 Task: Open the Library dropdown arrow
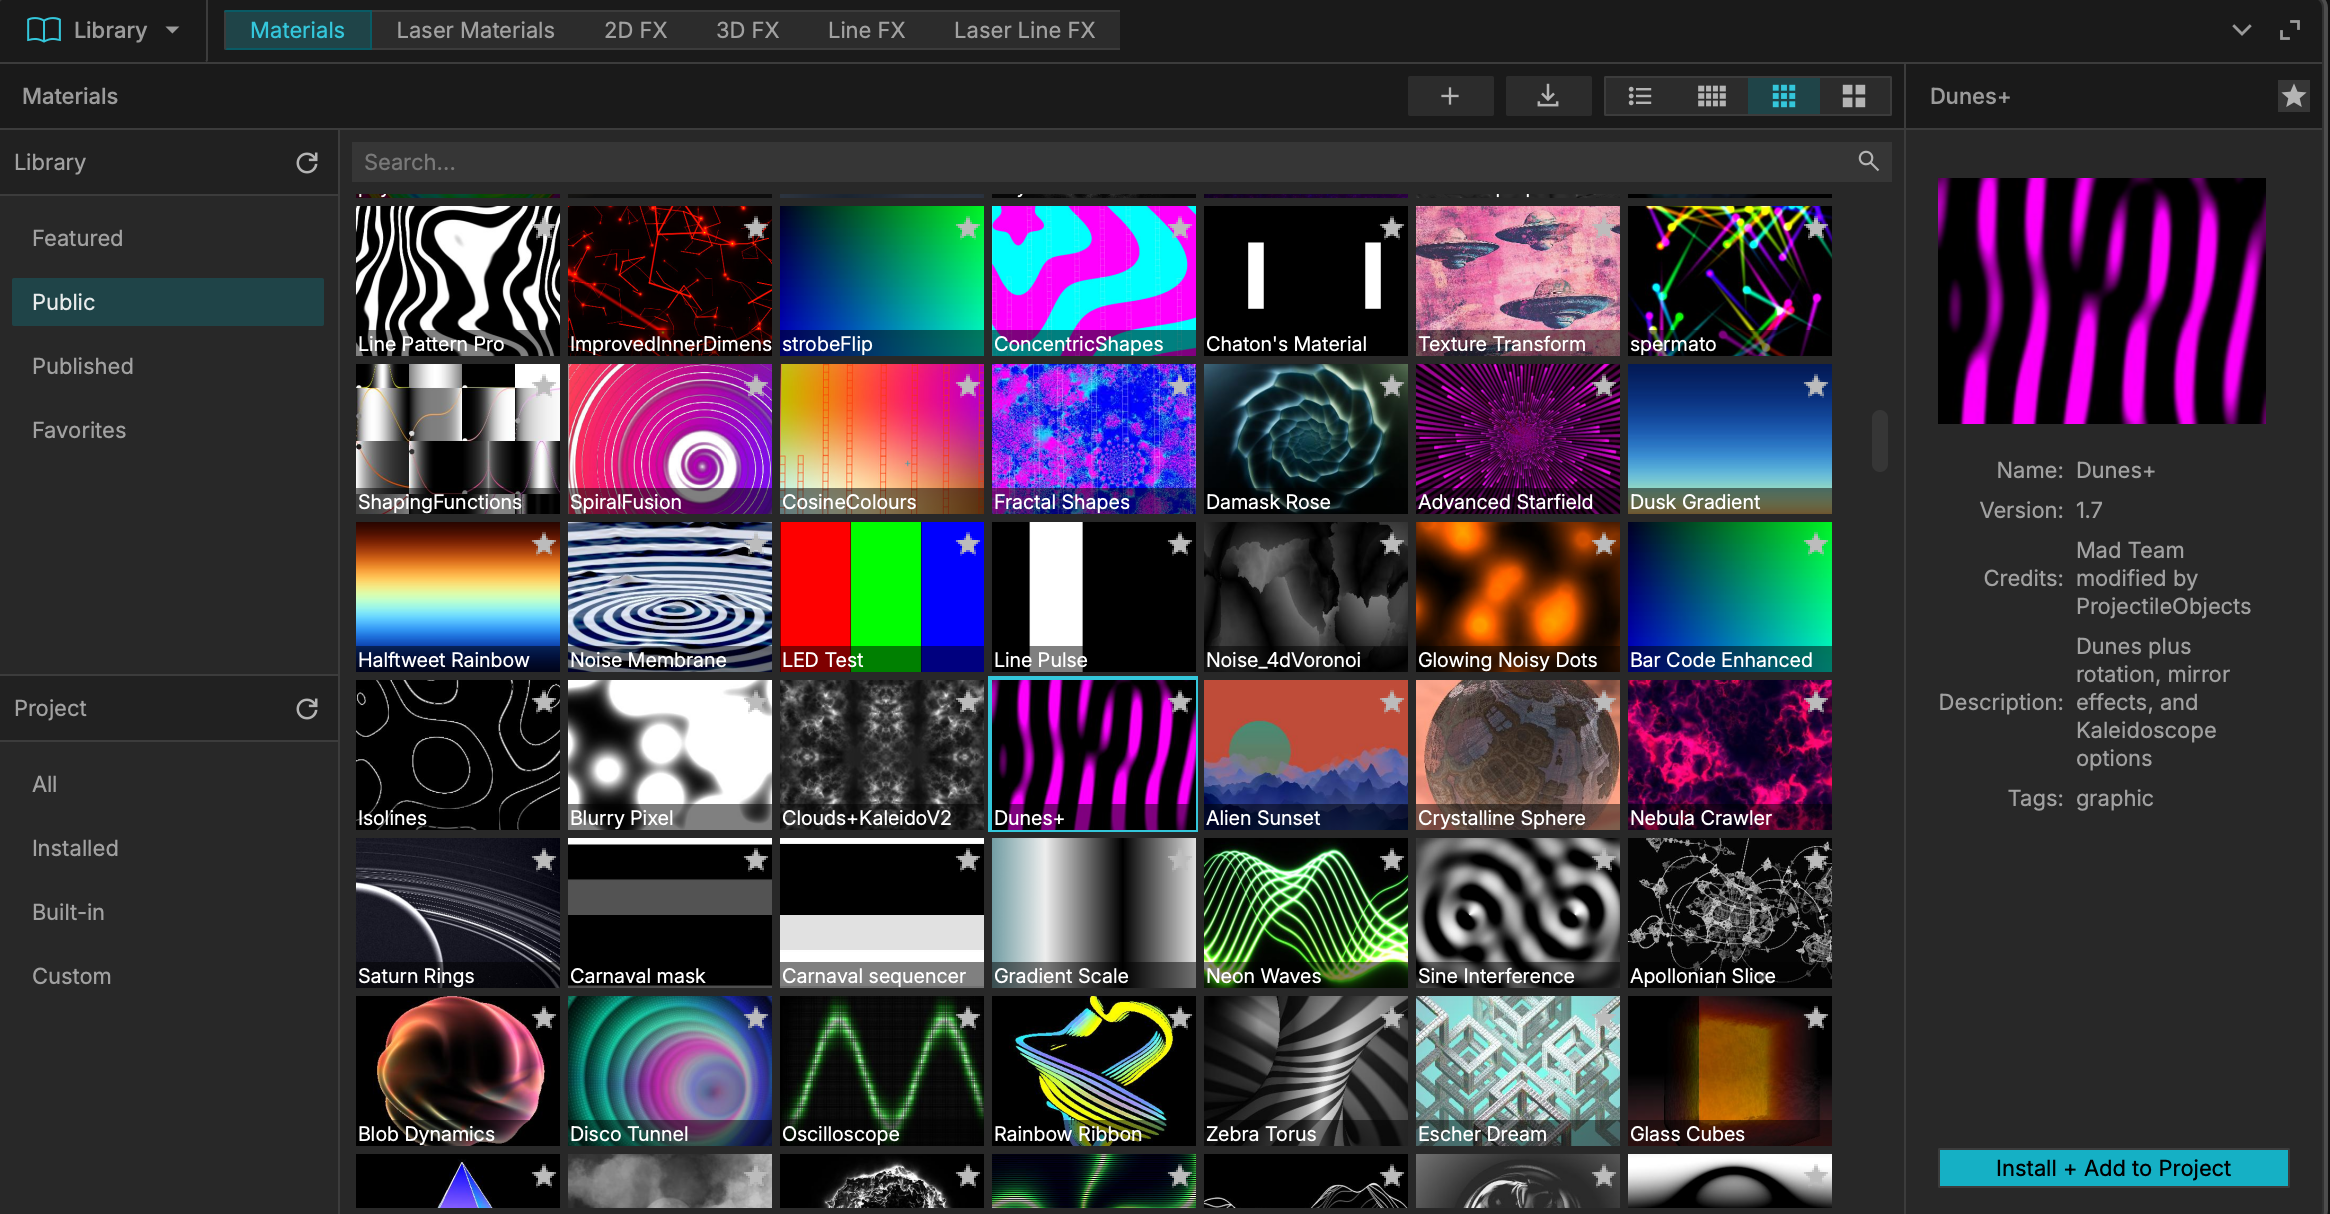pyautogui.click(x=173, y=30)
